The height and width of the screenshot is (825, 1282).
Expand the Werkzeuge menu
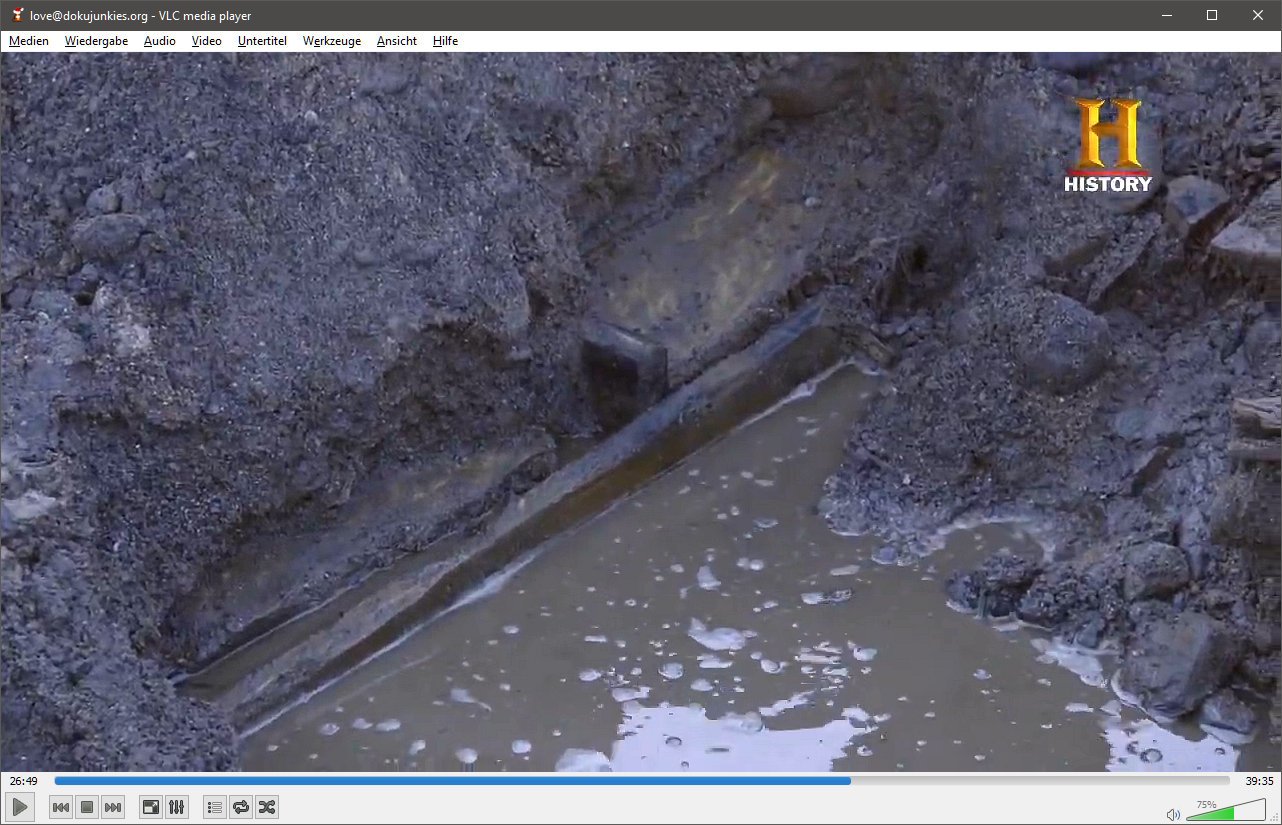click(332, 41)
